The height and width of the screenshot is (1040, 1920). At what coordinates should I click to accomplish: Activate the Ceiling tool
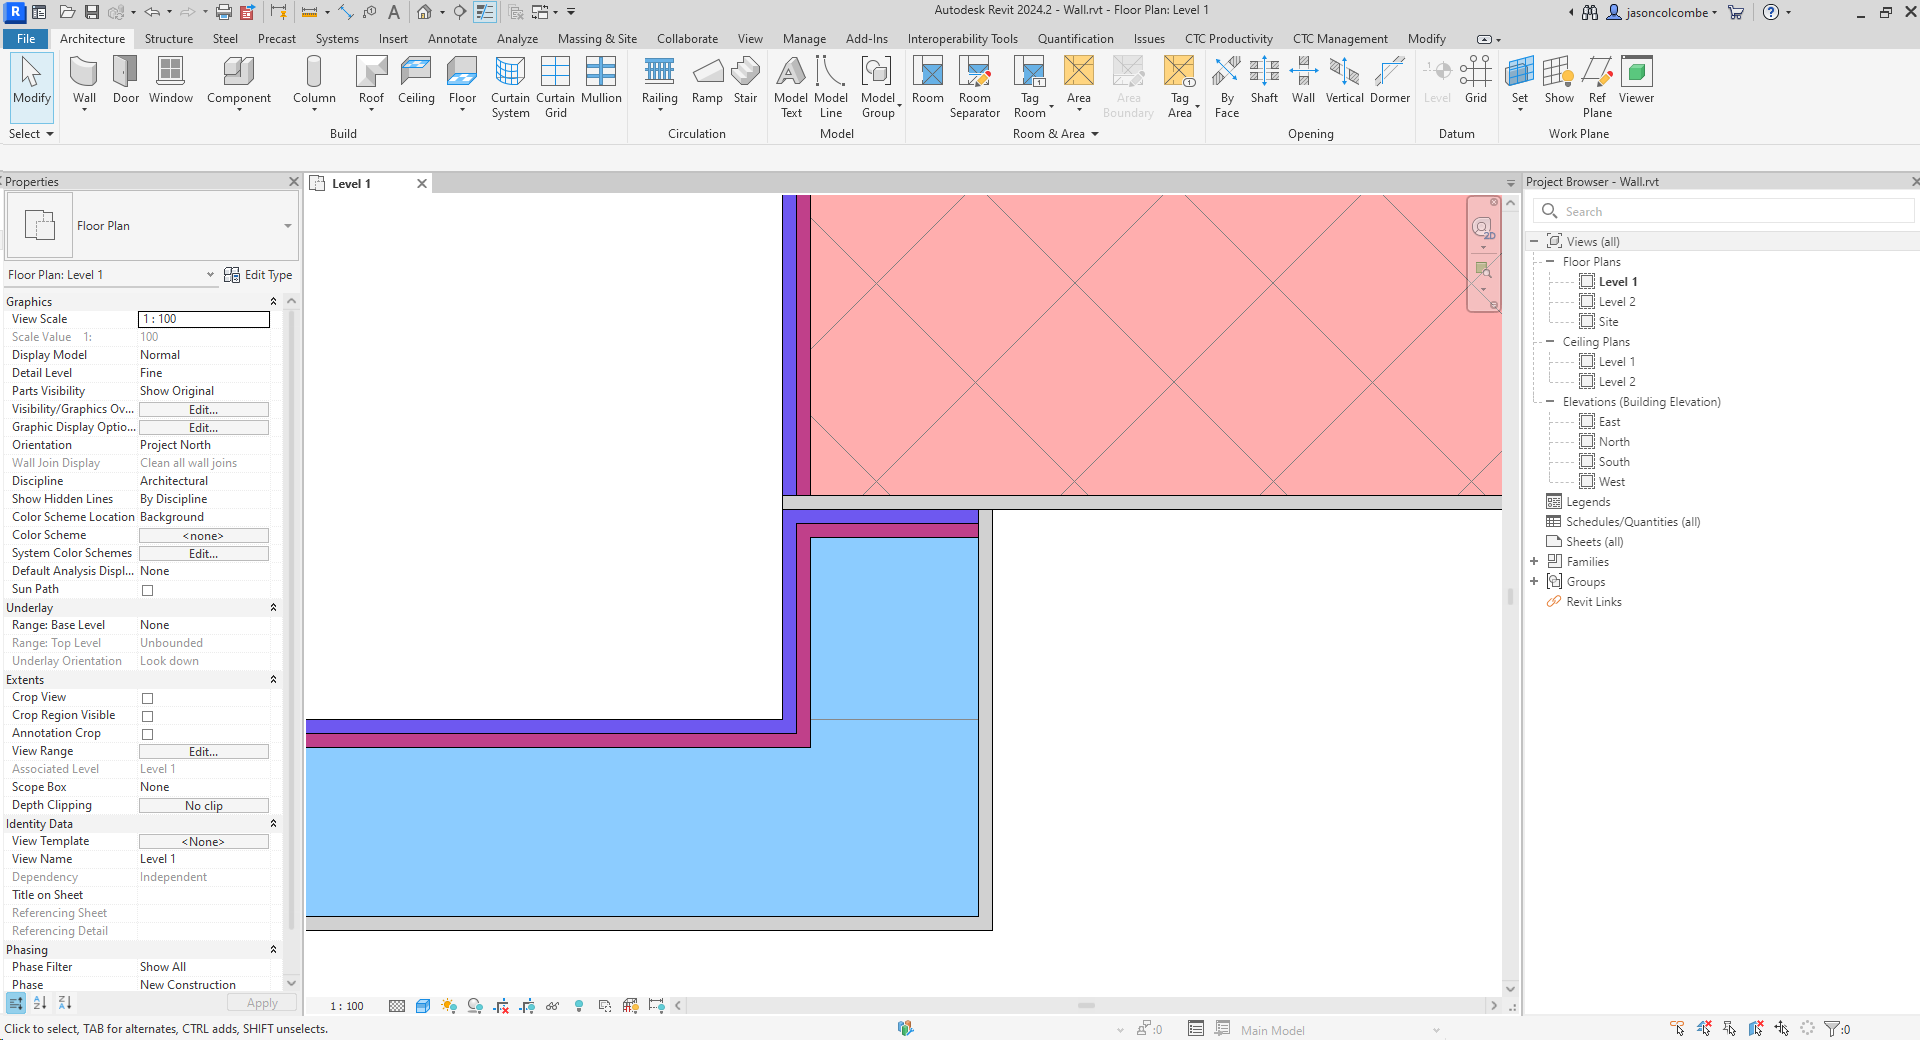click(416, 80)
